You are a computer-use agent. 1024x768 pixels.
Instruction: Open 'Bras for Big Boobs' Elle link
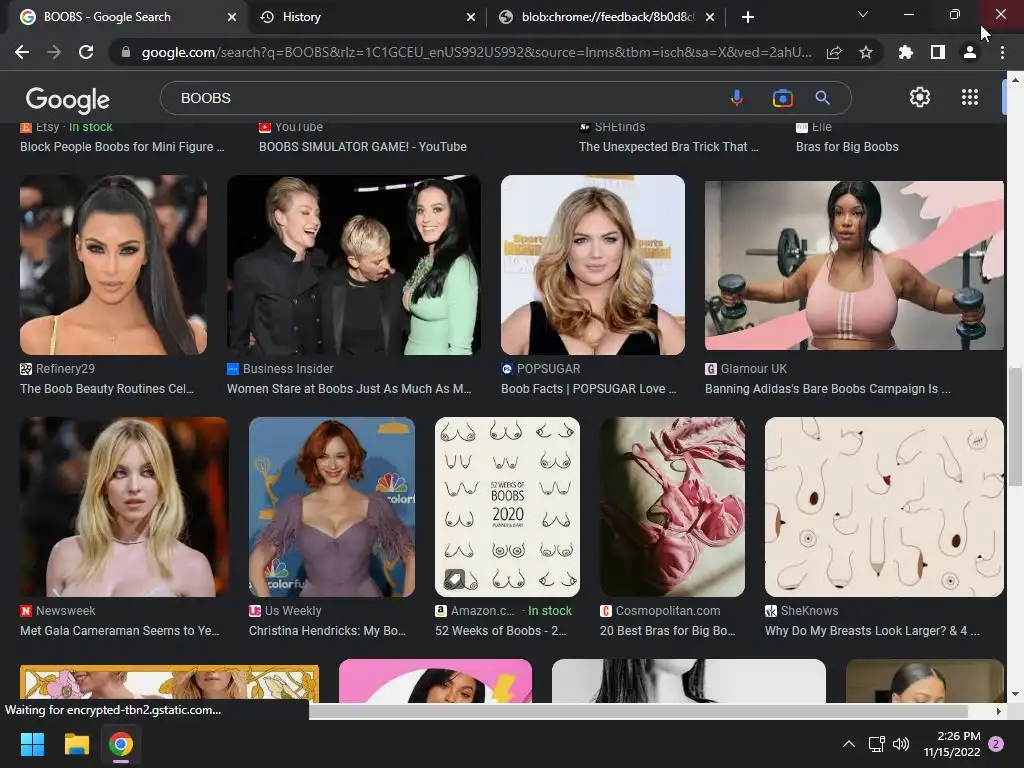[x=847, y=147]
